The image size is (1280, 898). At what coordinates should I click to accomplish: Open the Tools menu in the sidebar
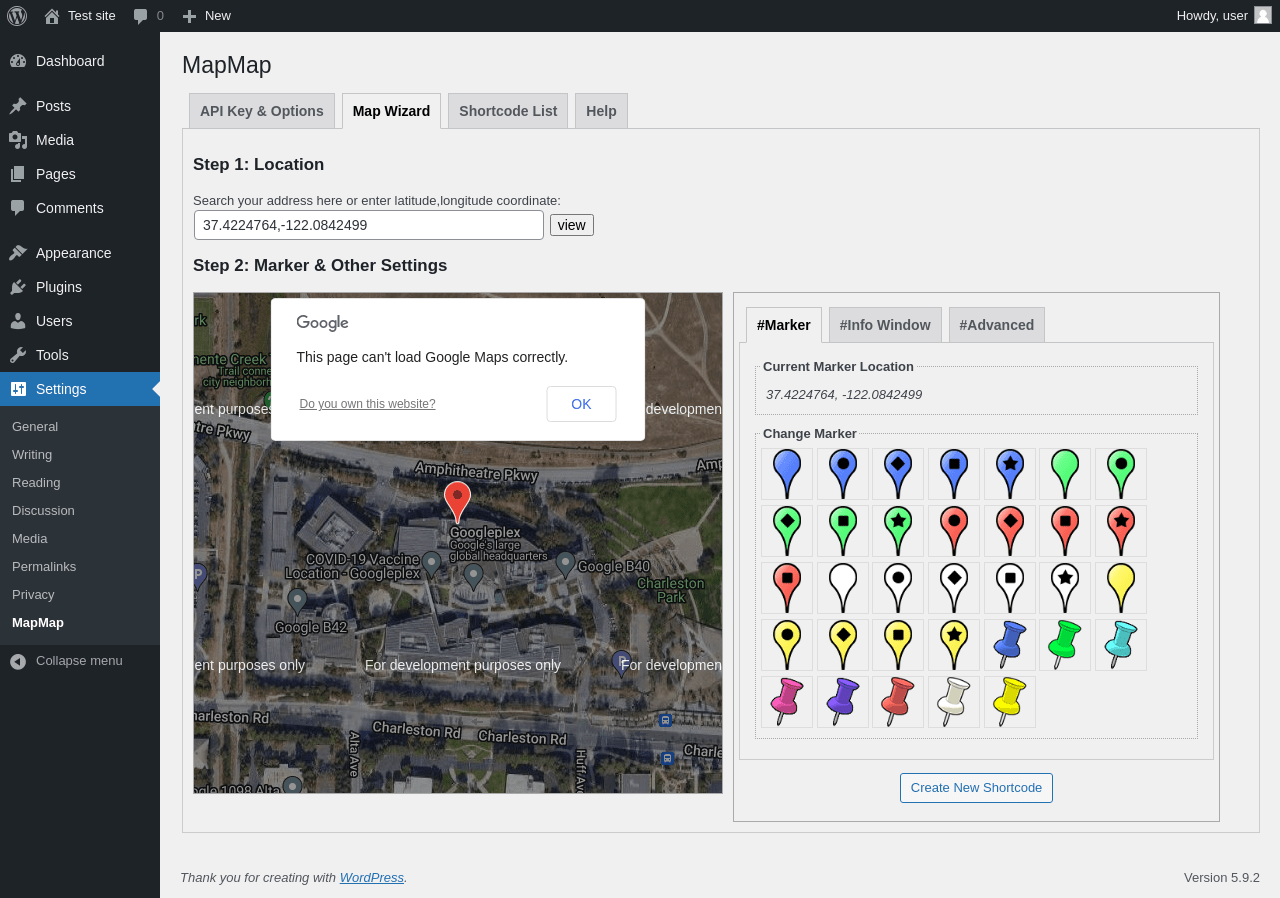tap(80, 355)
